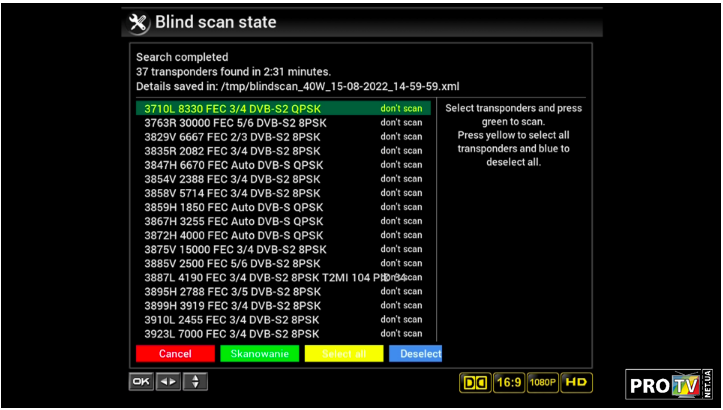Click the up/down arrows key icon
723x410 pixels.
195,381
